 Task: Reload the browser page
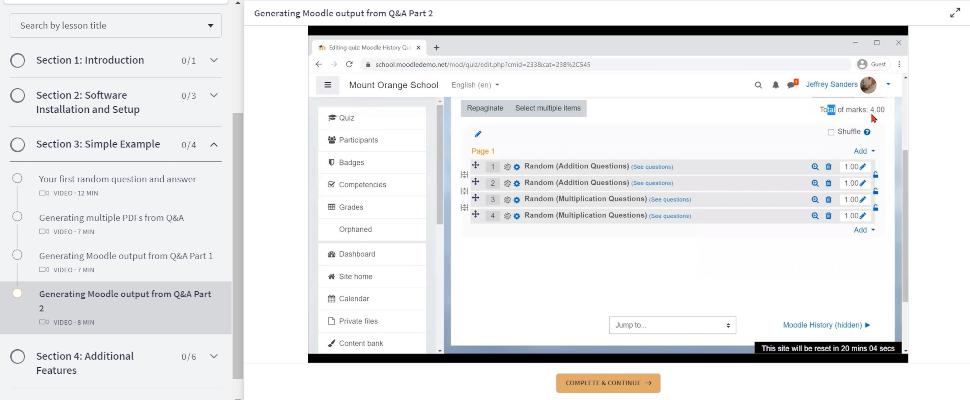[349, 64]
